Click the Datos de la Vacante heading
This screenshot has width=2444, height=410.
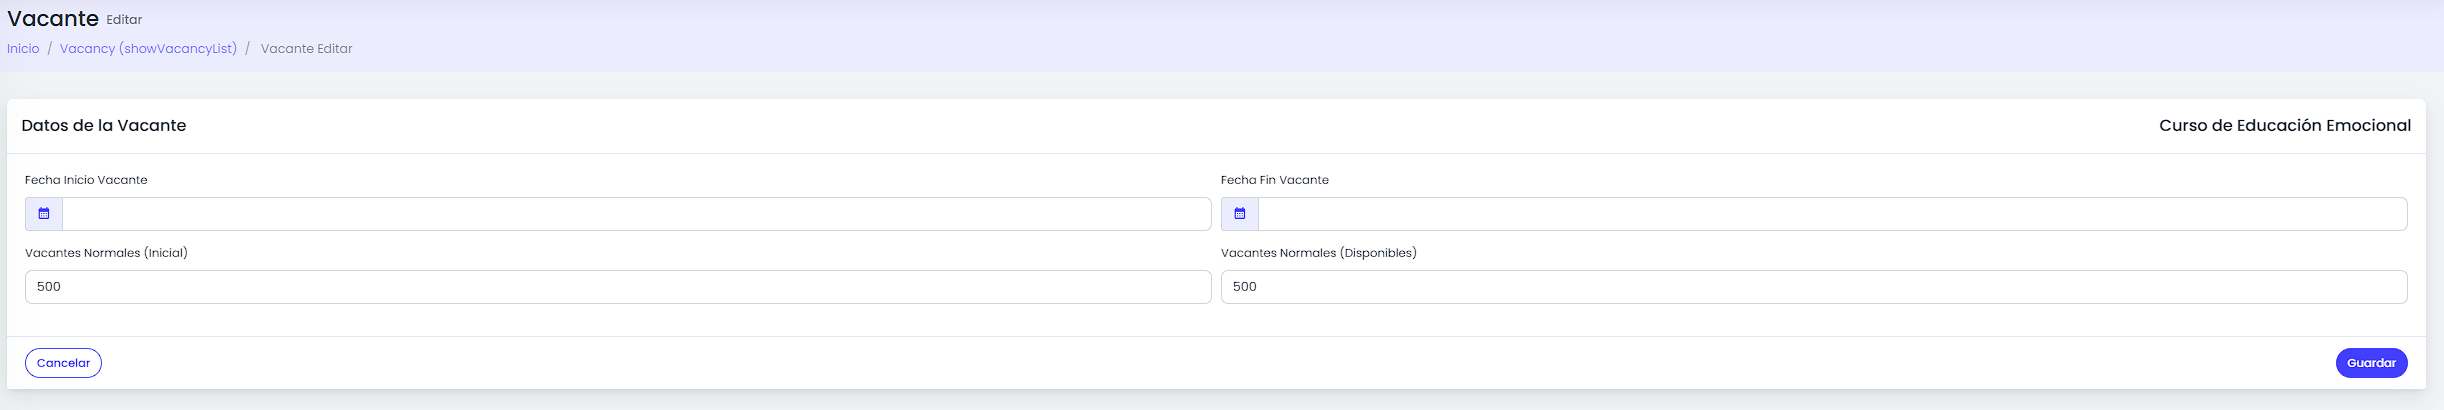click(x=104, y=126)
